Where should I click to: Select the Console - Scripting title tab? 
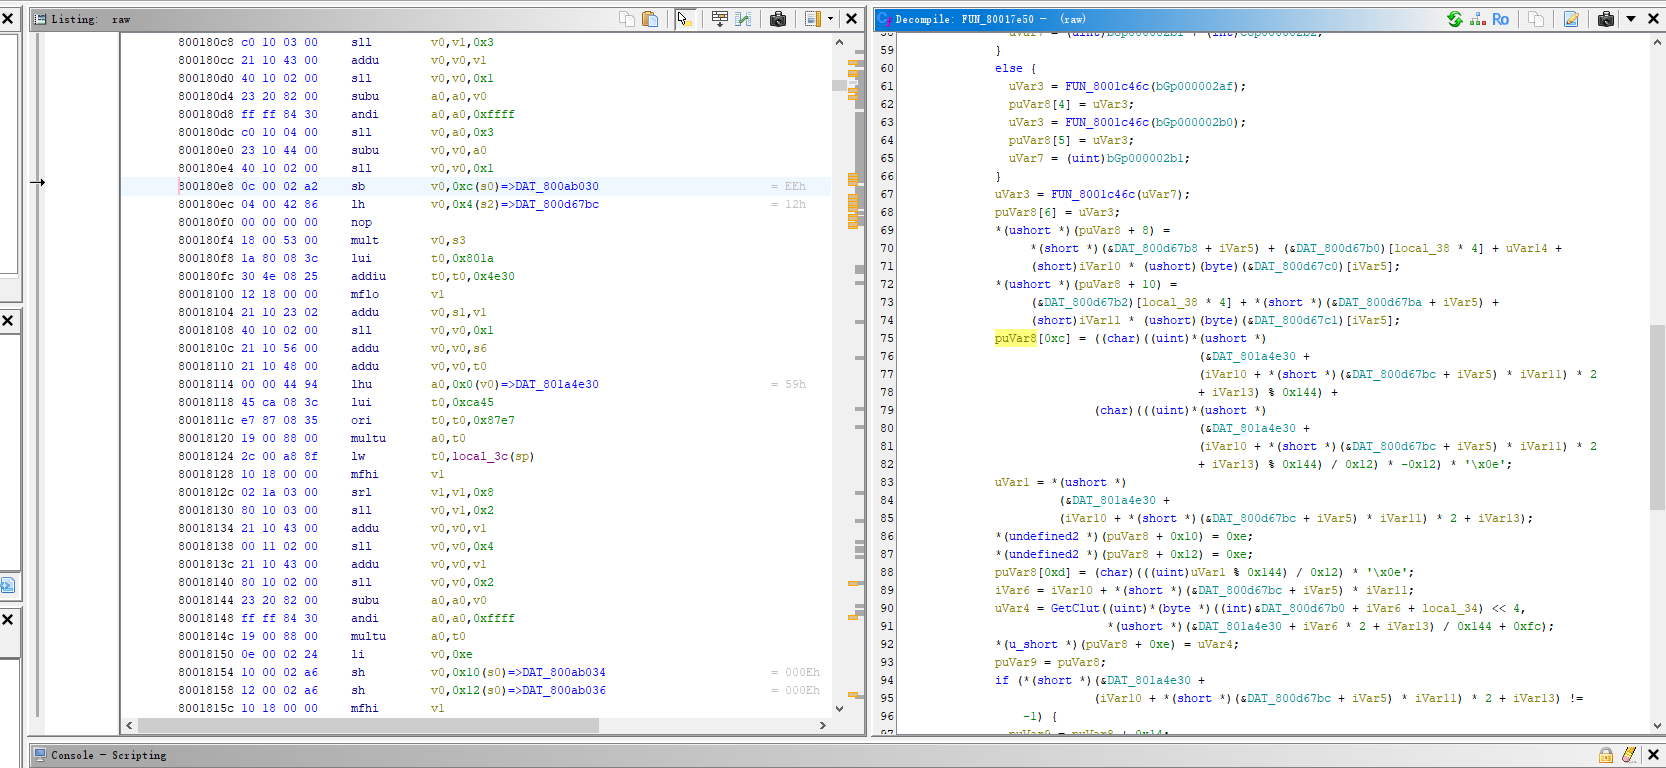pyautogui.click(x=109, y=755)
